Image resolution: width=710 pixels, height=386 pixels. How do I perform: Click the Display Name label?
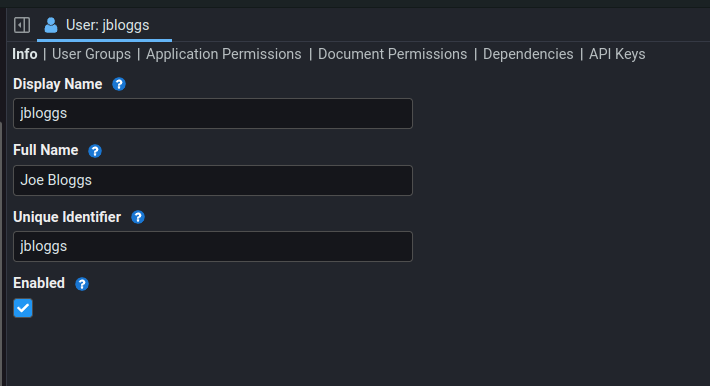(58, 84)
